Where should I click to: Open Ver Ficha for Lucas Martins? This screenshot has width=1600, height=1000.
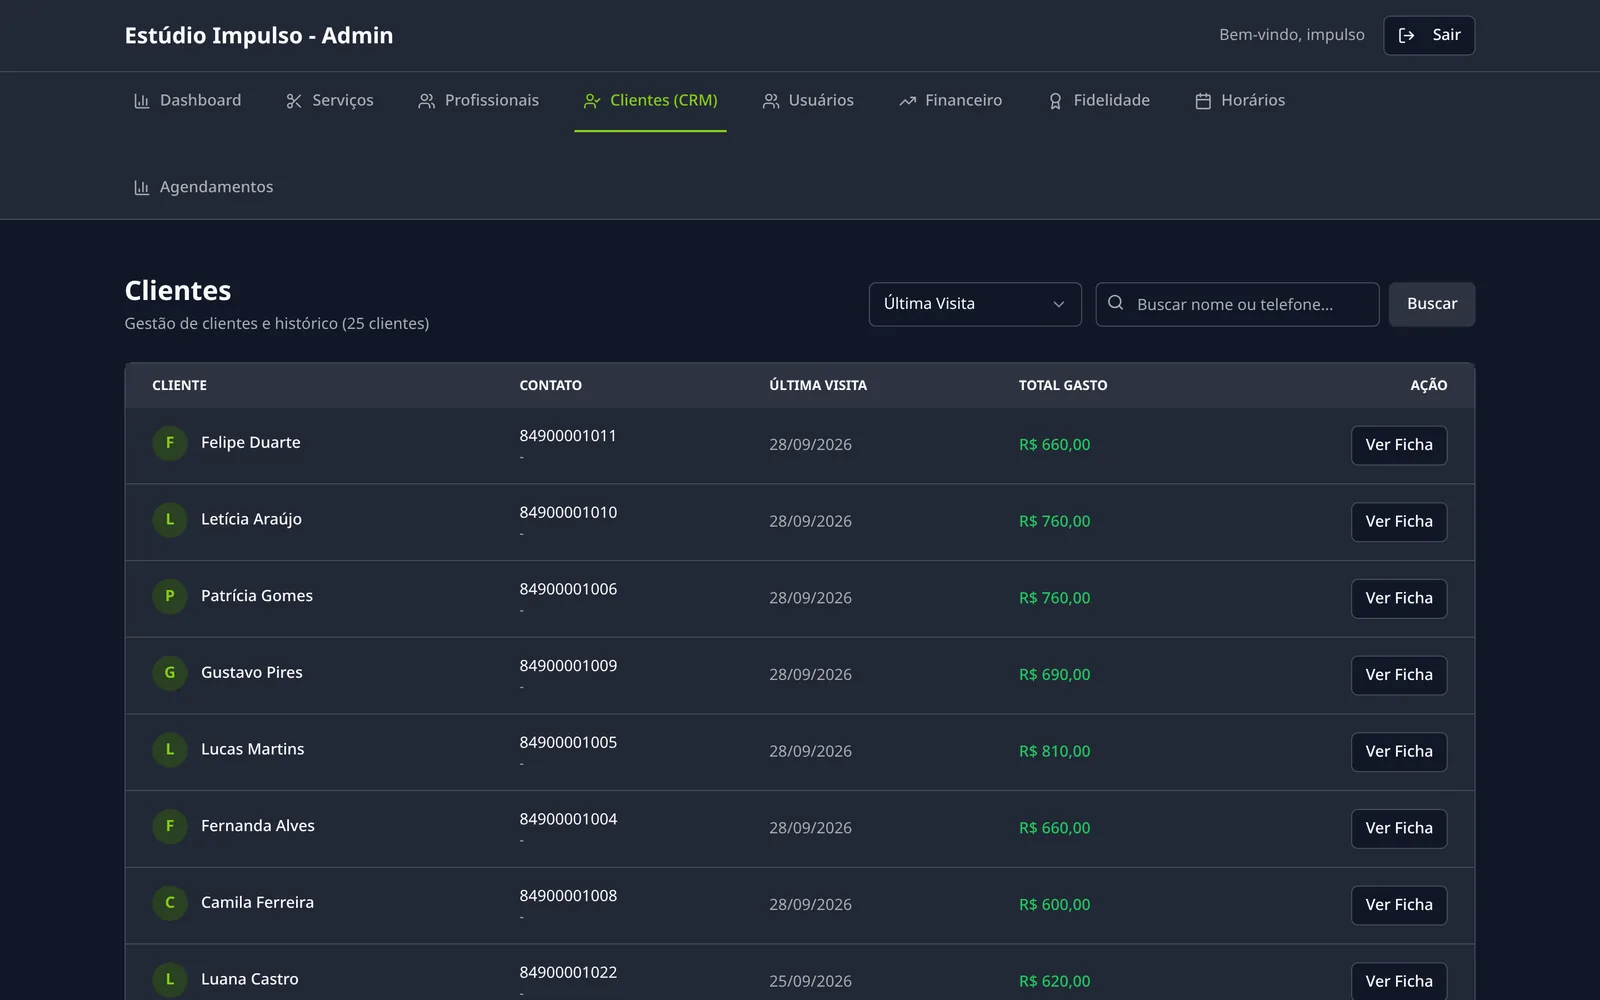[1399, 752]
